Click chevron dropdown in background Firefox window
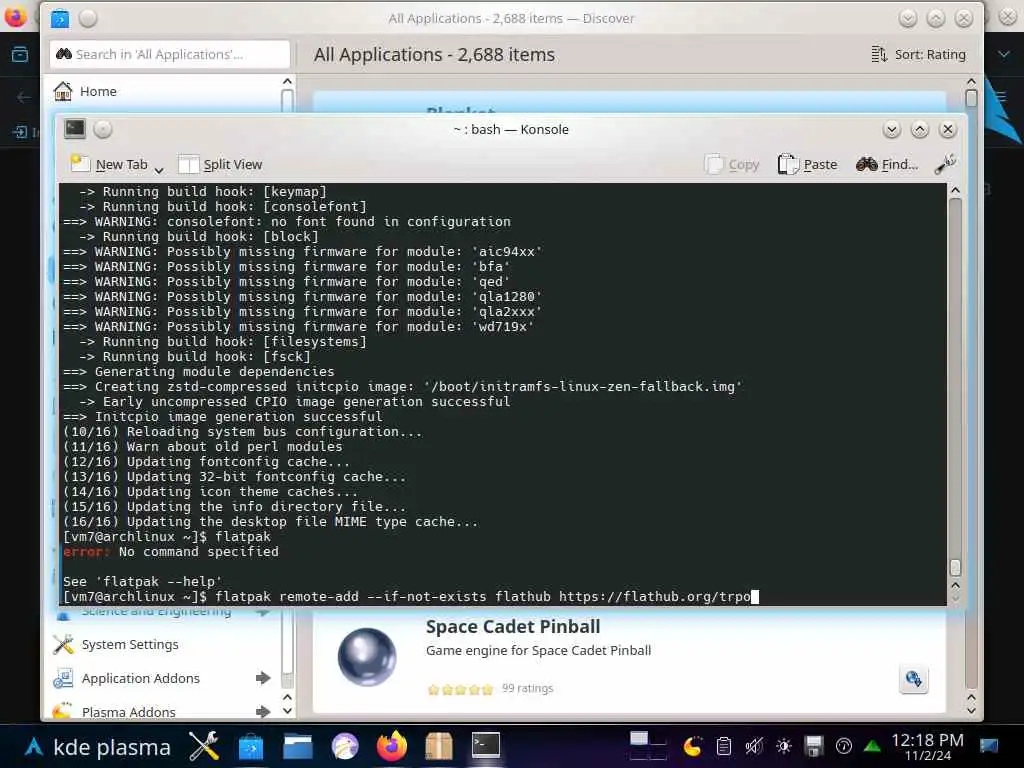Screen dimensions: 1024x768 [x=1004, y=54]
